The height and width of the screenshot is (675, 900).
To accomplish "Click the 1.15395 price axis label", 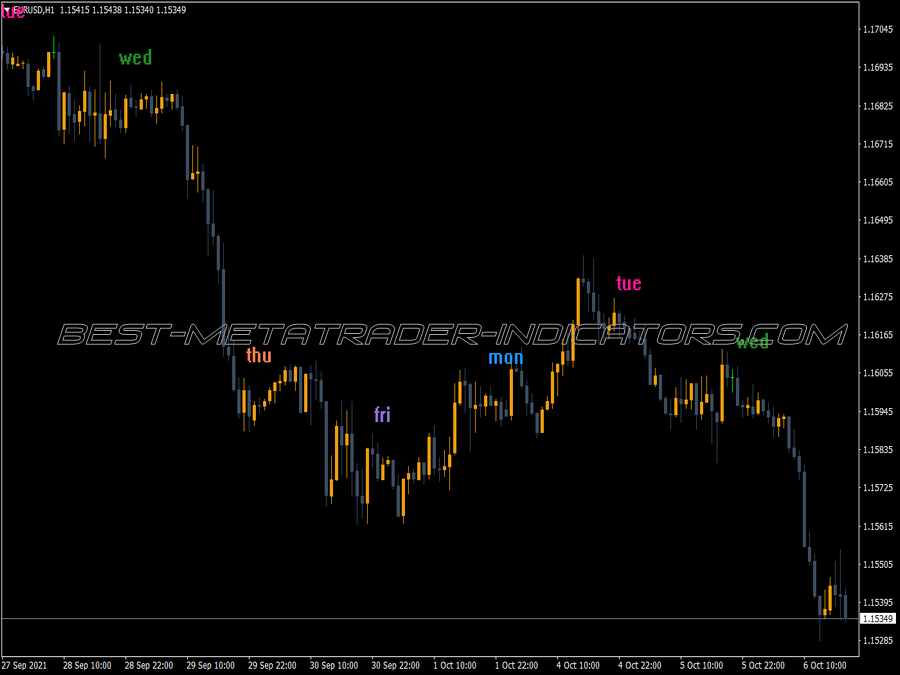I will 878,602.
